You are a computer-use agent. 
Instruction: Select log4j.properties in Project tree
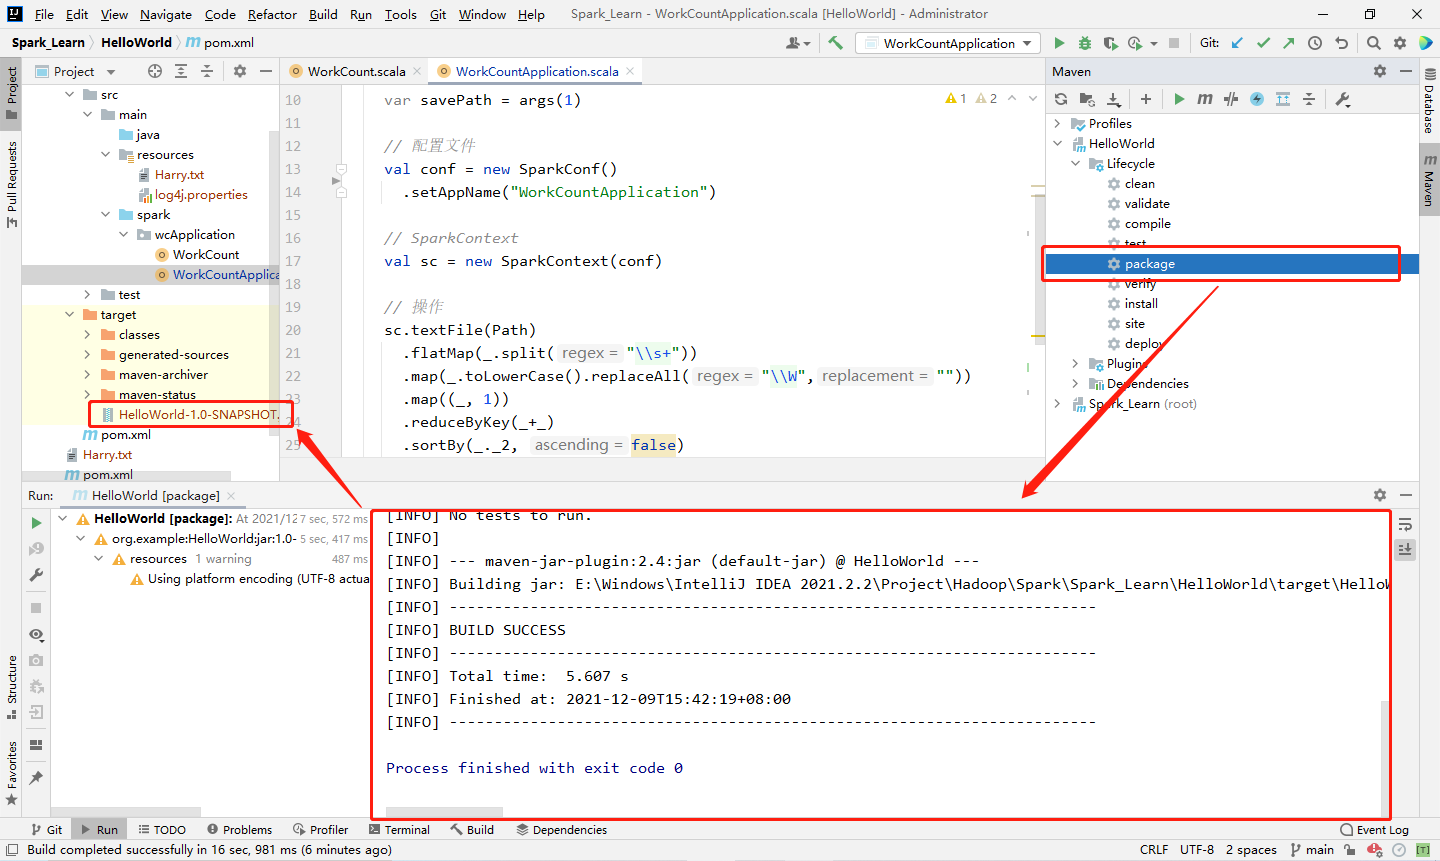(x=201, y=194)
